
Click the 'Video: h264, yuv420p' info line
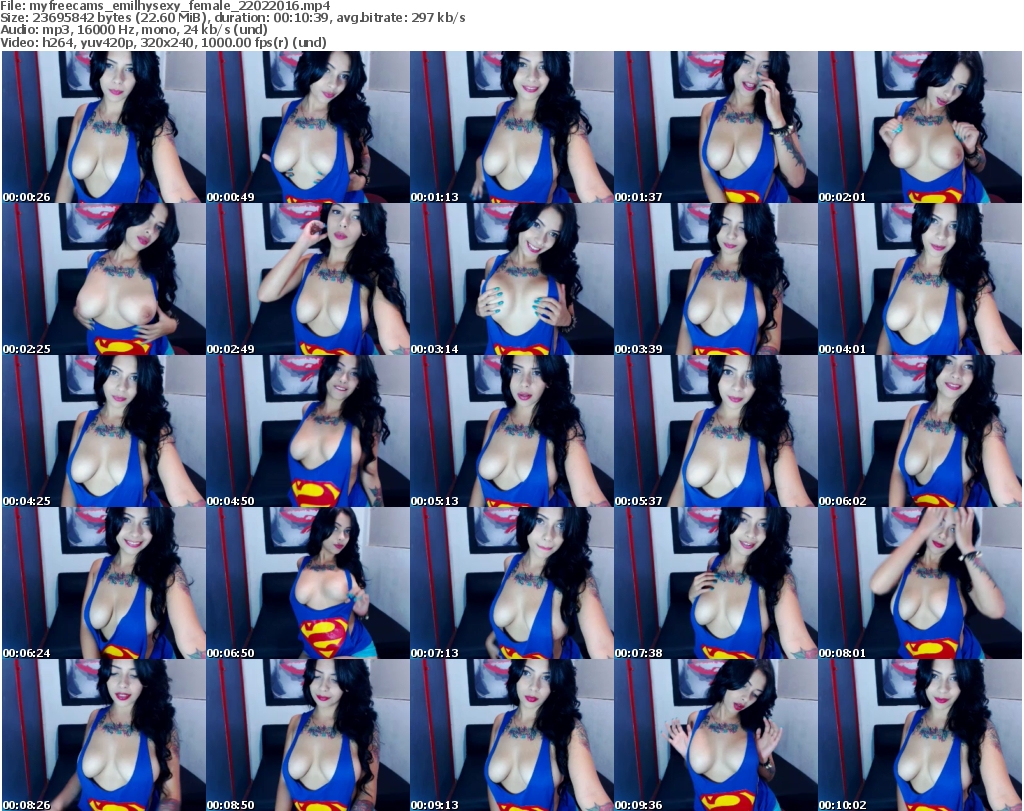pos(163,42)
